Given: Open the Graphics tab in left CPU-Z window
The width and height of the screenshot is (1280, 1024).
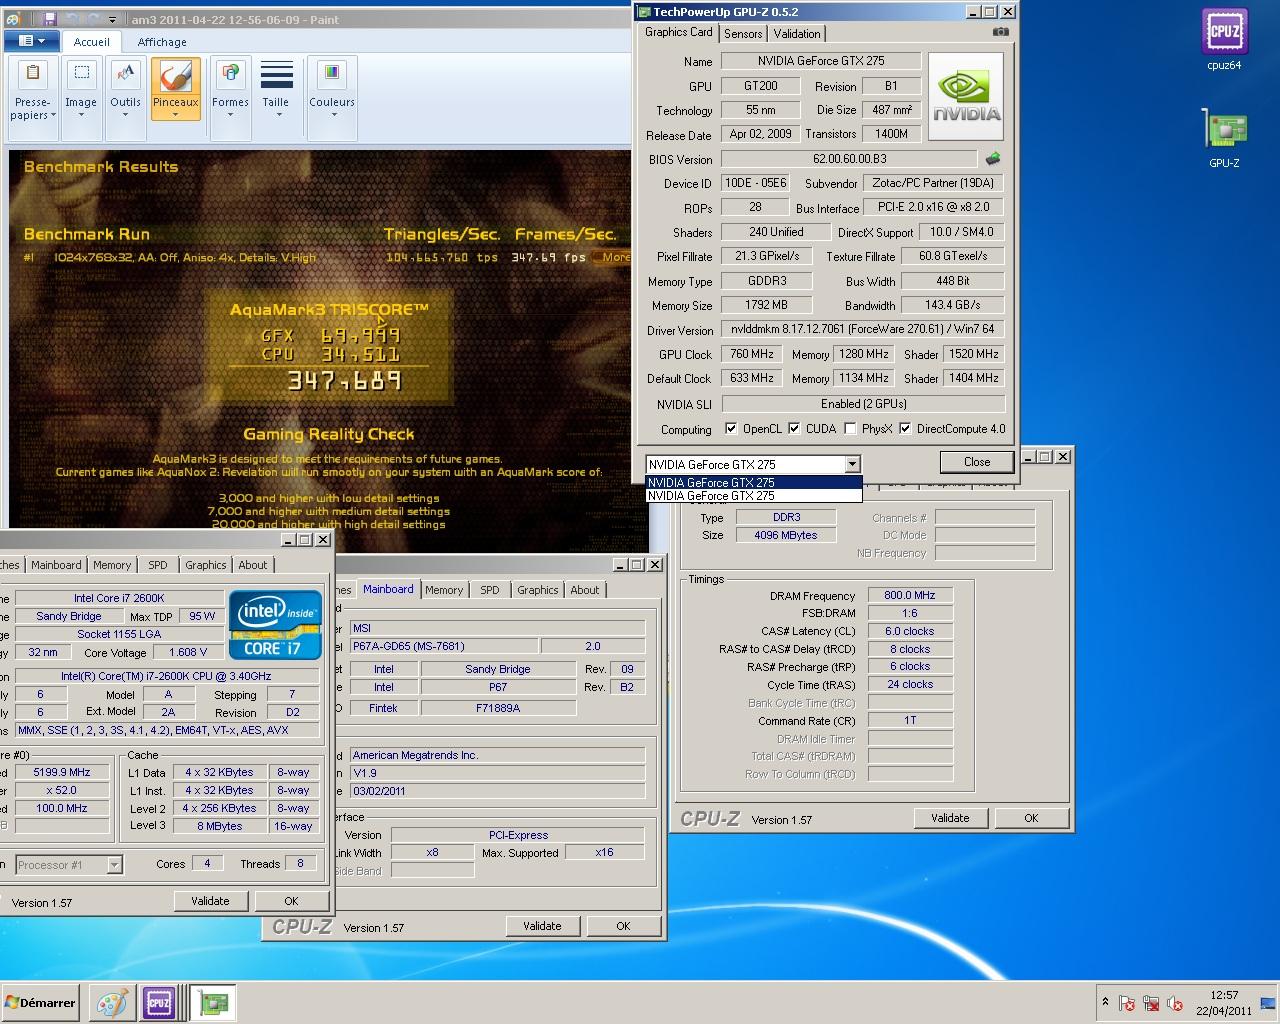Looking at the screenshot, I should pyautogui.click(x=206, y=565).
